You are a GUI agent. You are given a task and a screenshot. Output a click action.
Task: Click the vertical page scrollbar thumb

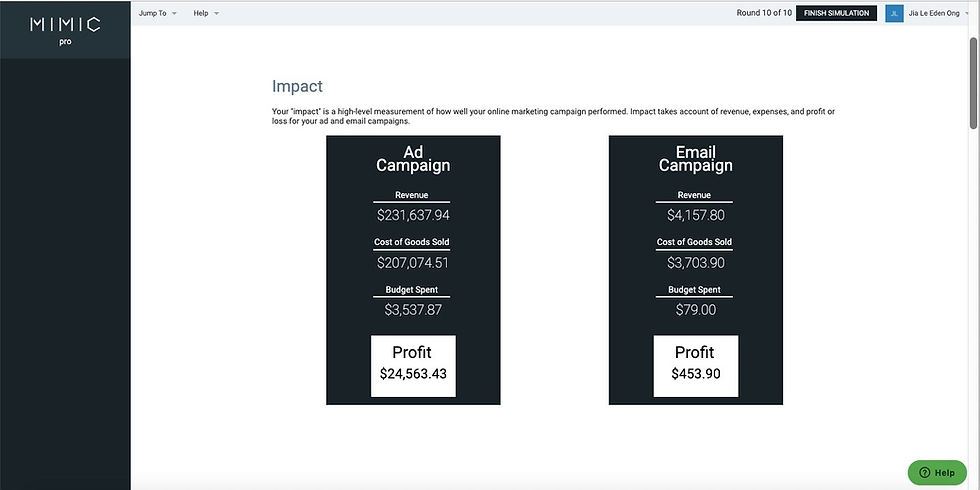point(974,82)
